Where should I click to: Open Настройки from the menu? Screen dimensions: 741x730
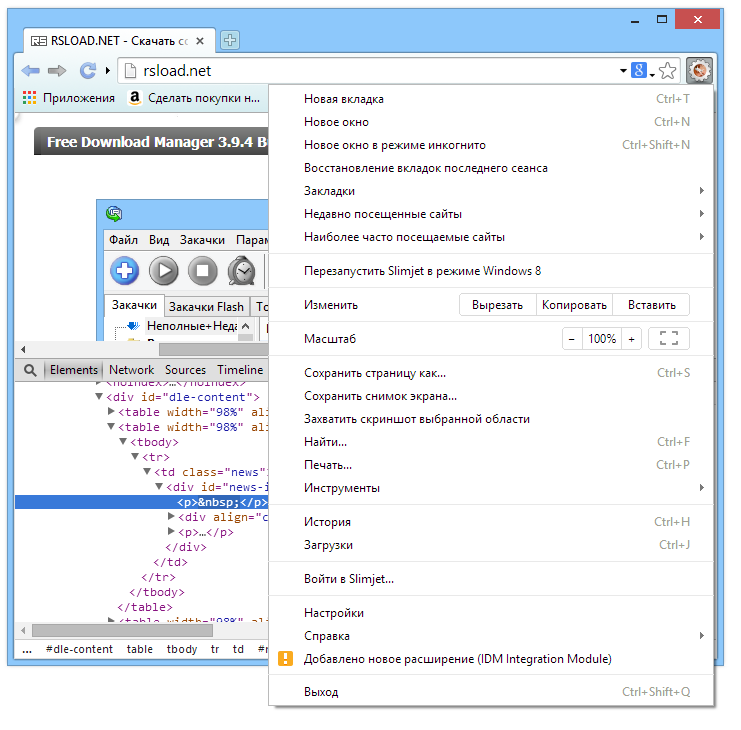point(491,613)
